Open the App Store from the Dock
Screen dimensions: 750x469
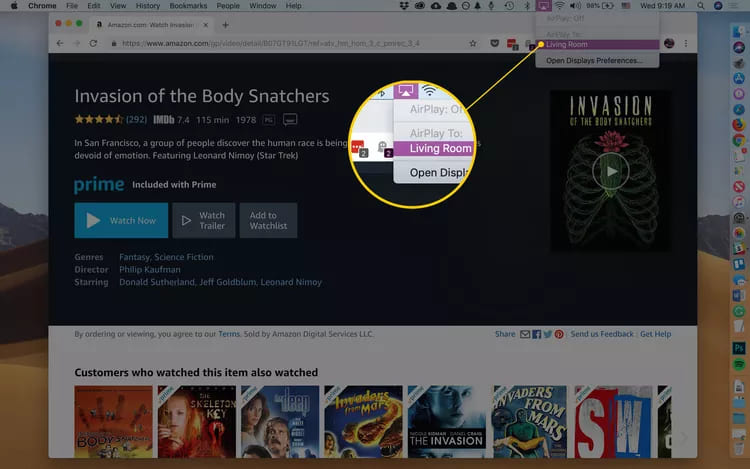point(739,78)
